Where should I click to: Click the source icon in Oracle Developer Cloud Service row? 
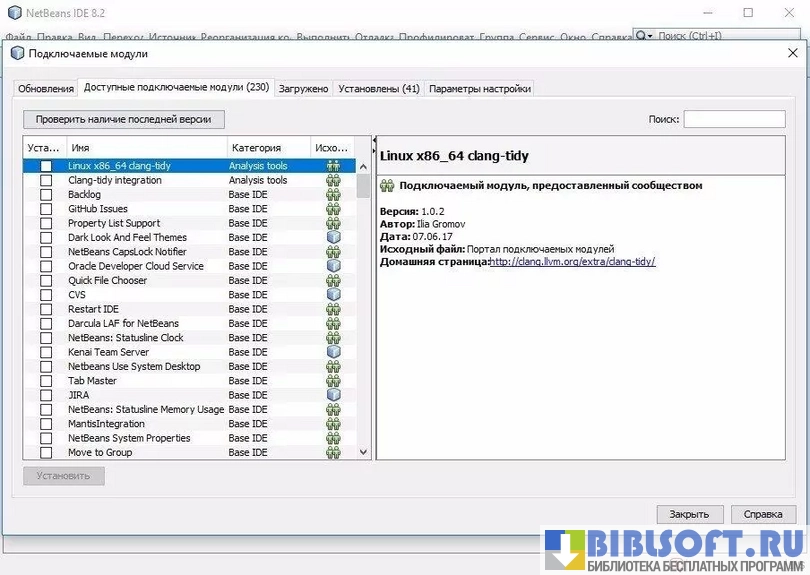[x=333, y=267]
